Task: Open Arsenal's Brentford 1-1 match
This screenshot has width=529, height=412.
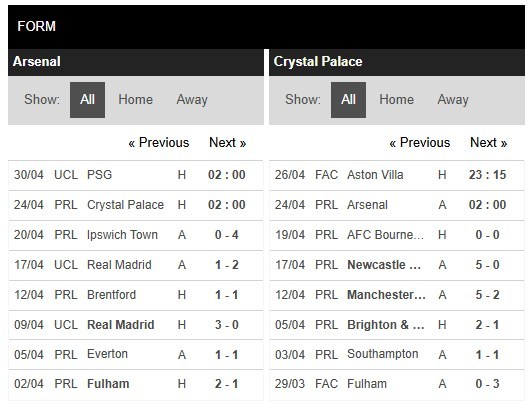Action: (x=136, y=295)
